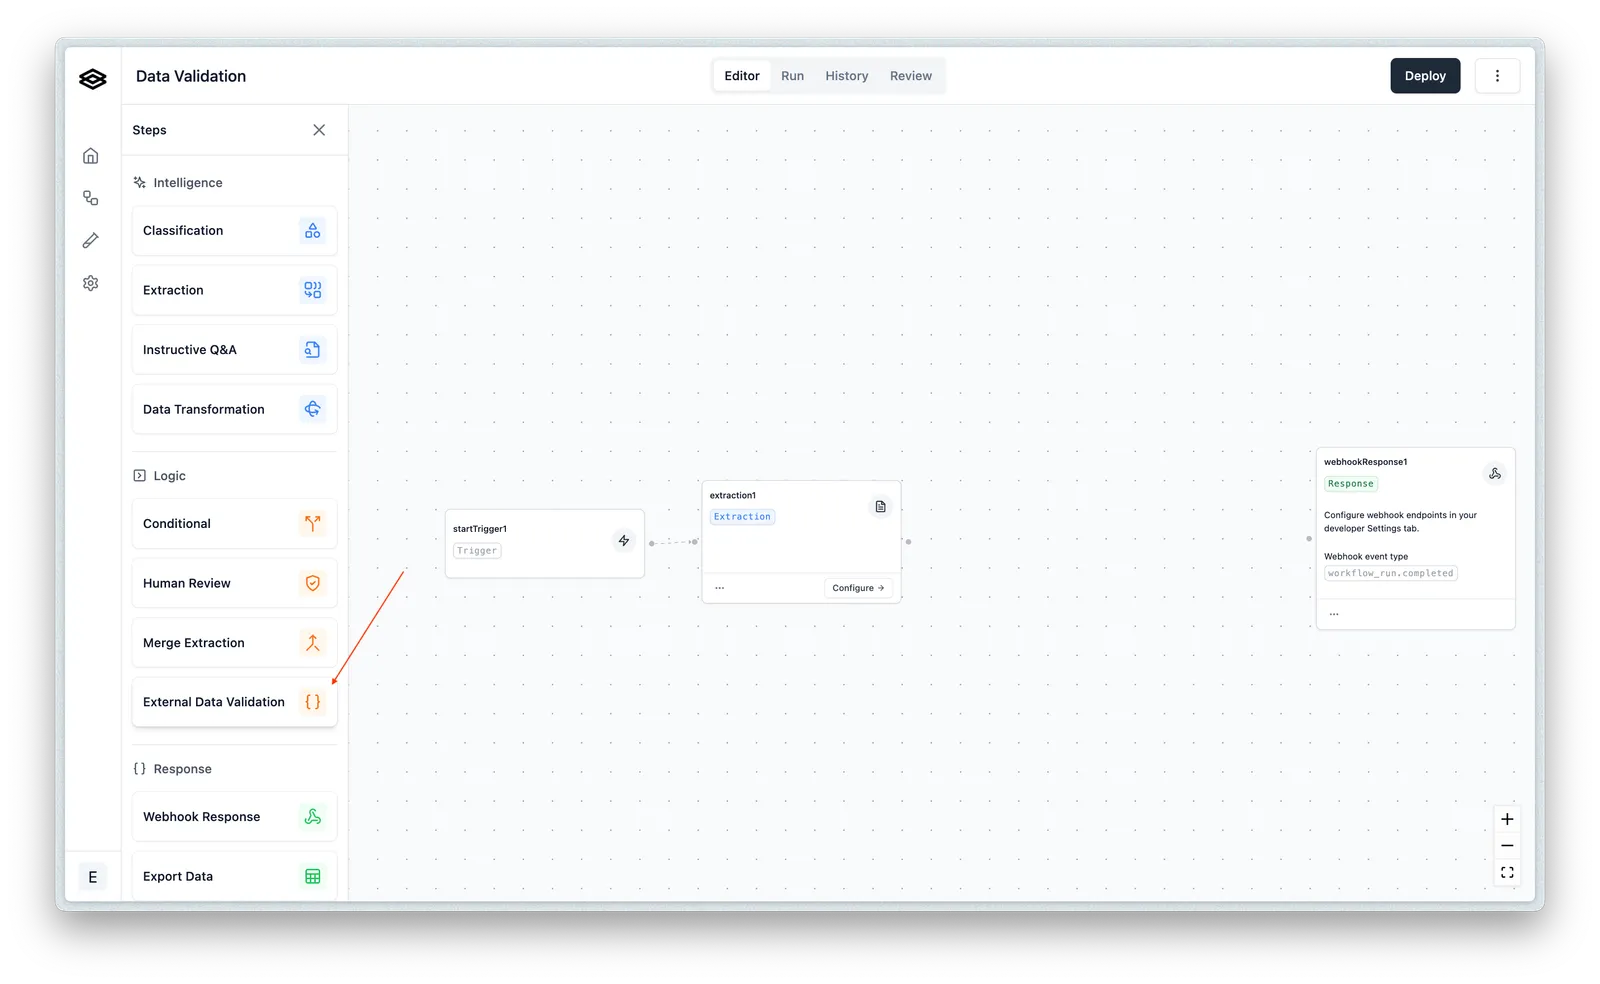Select the Webhook Response step card
Screen dimensions: 1600x984
point(234,817)
